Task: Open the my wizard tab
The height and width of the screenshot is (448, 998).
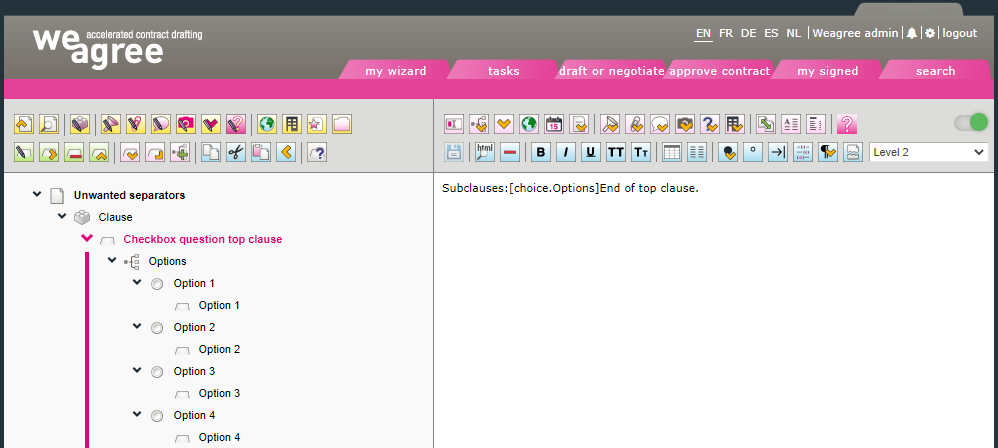Action: tap(396, 71)
